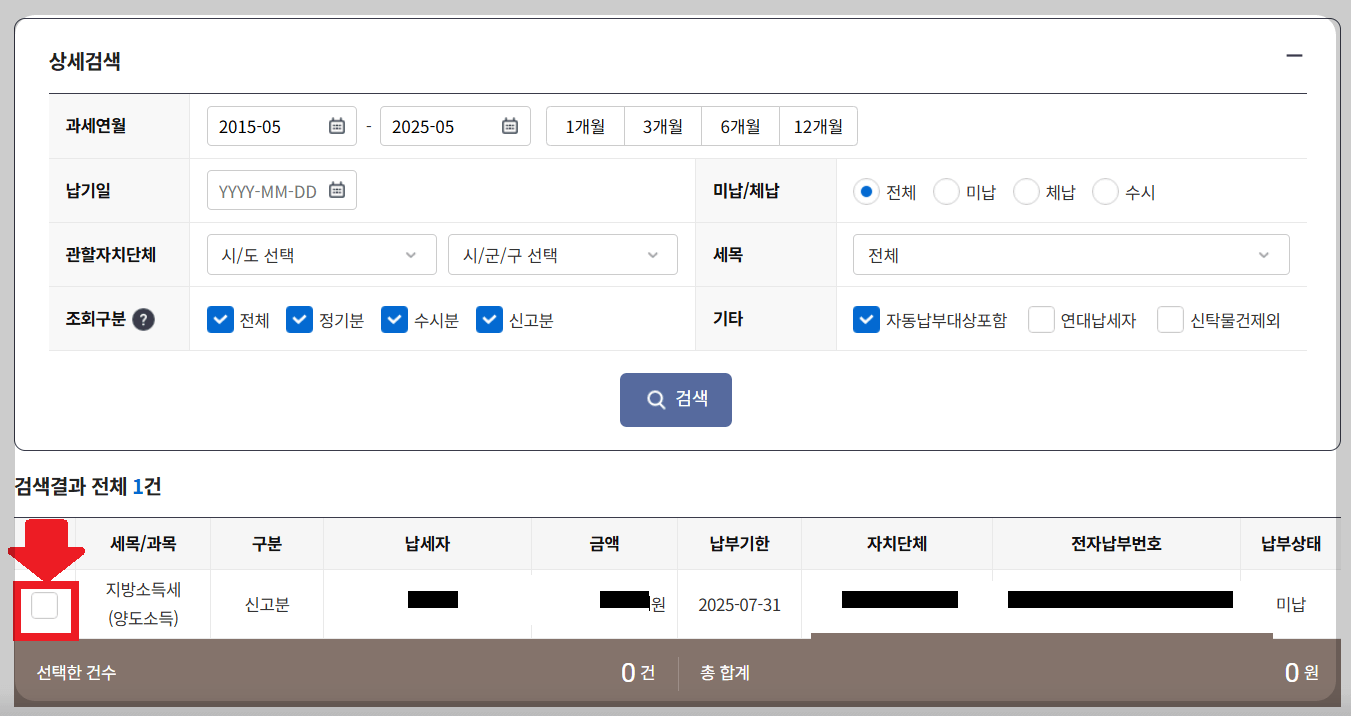Select the 미납 radio button

pos(945,191)
